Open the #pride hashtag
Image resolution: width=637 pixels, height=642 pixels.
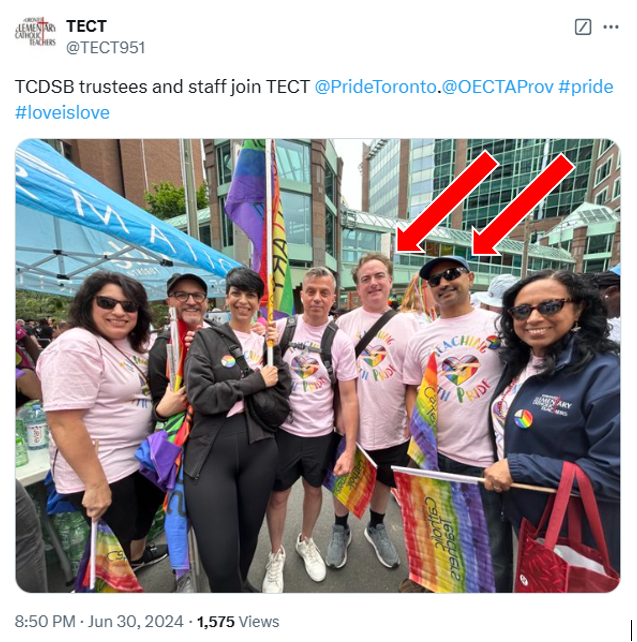pyautogui.click(x=586, y=87)
